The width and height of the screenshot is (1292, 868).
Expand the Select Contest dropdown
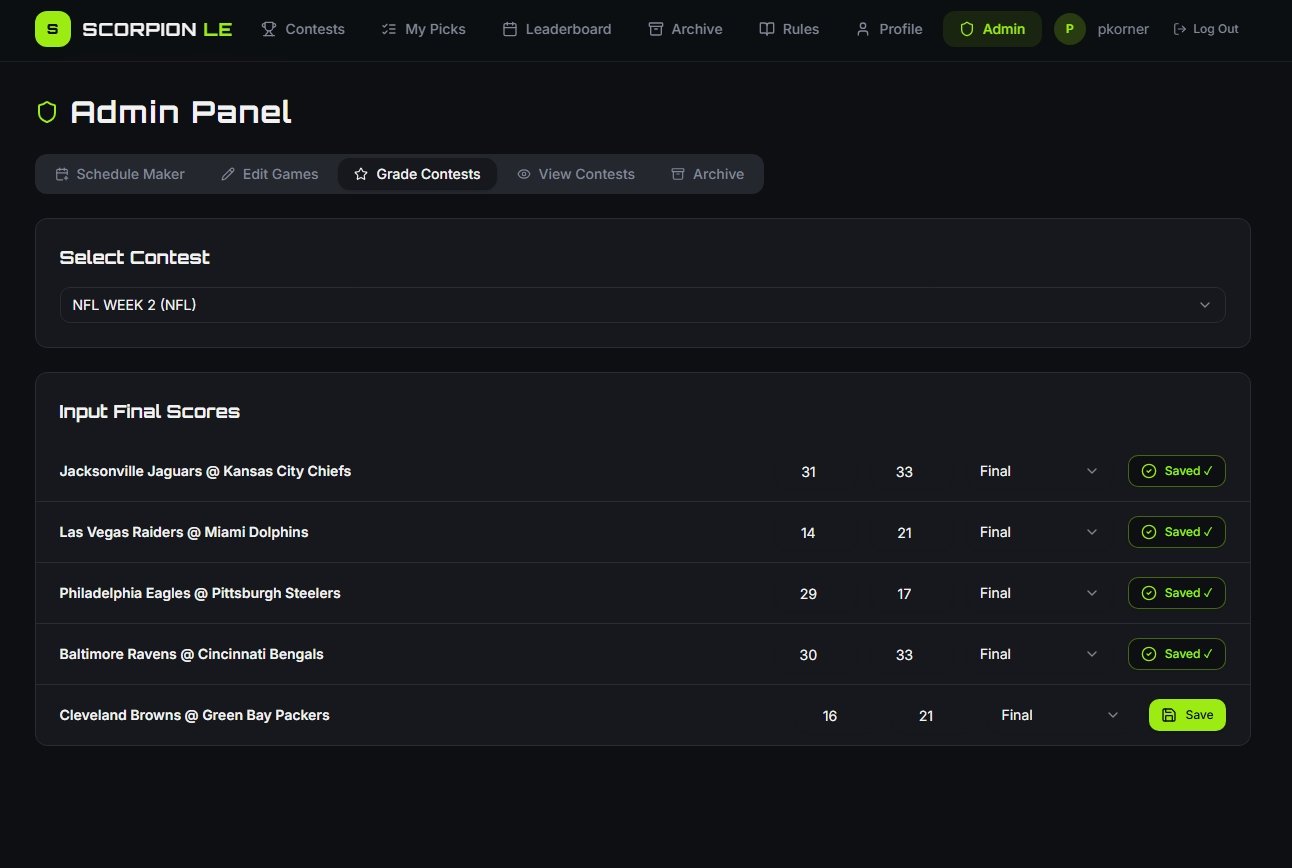(642, 305)
